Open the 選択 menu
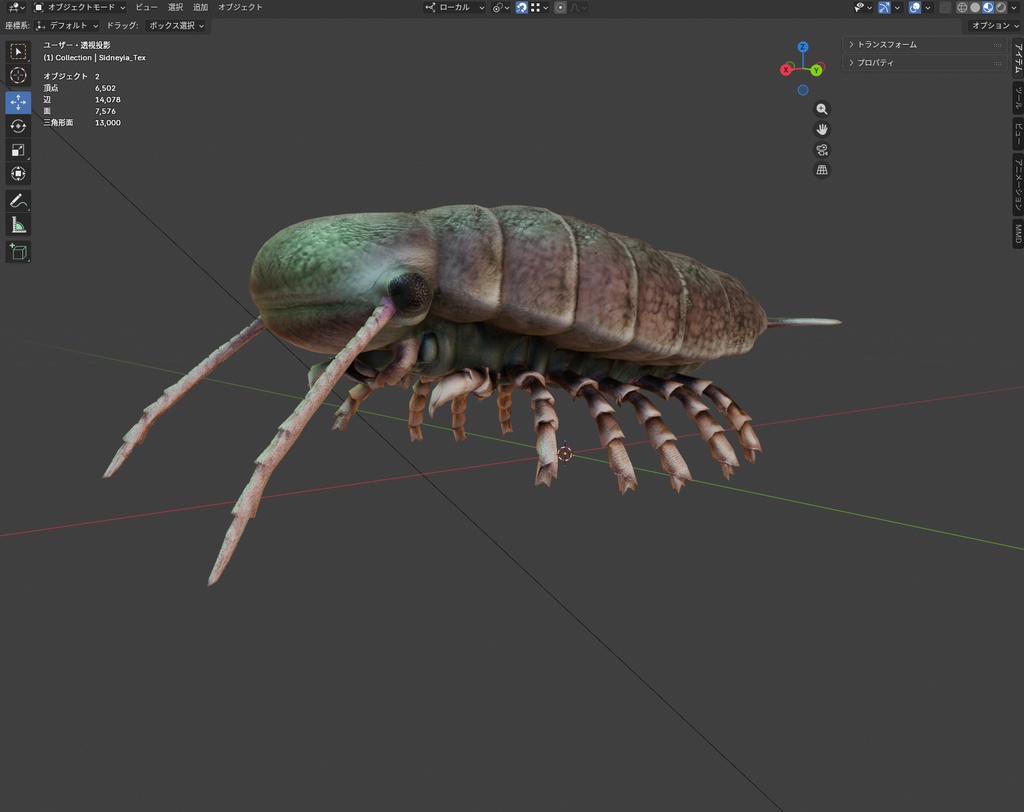This screenshot has width=1024, height=812. [x=175, y=7]
